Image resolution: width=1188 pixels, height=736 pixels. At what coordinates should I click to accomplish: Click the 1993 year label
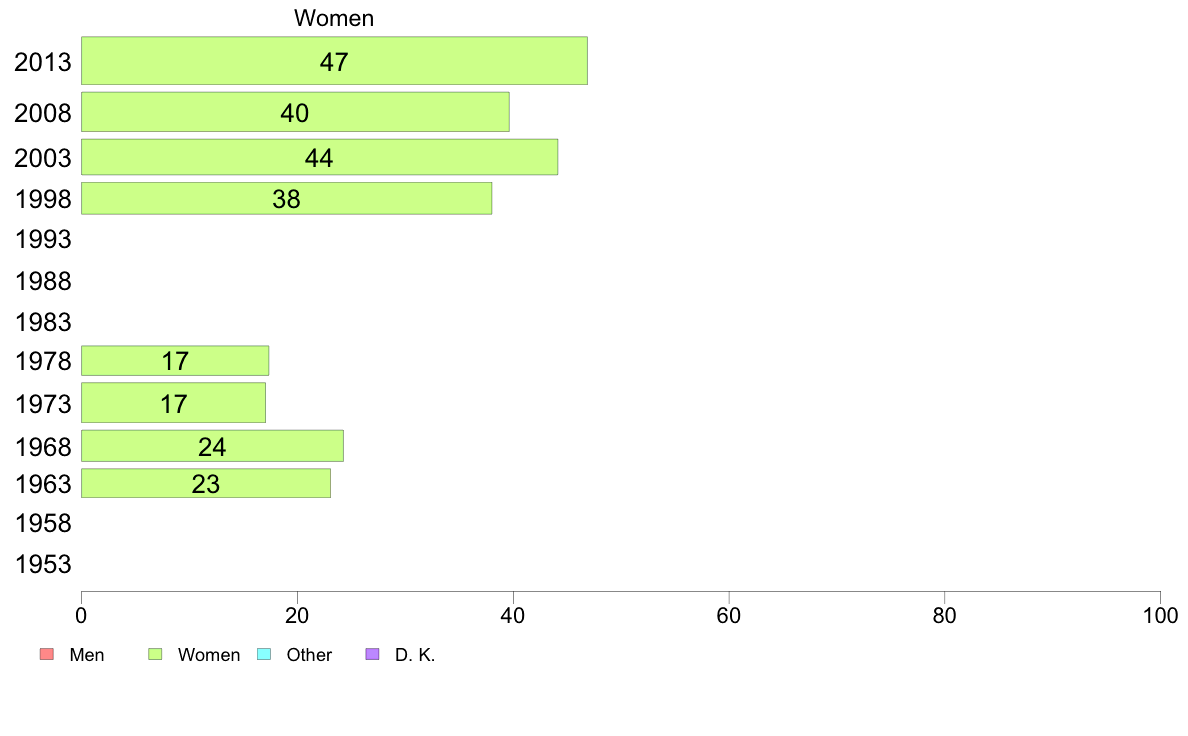pos(43,240)
